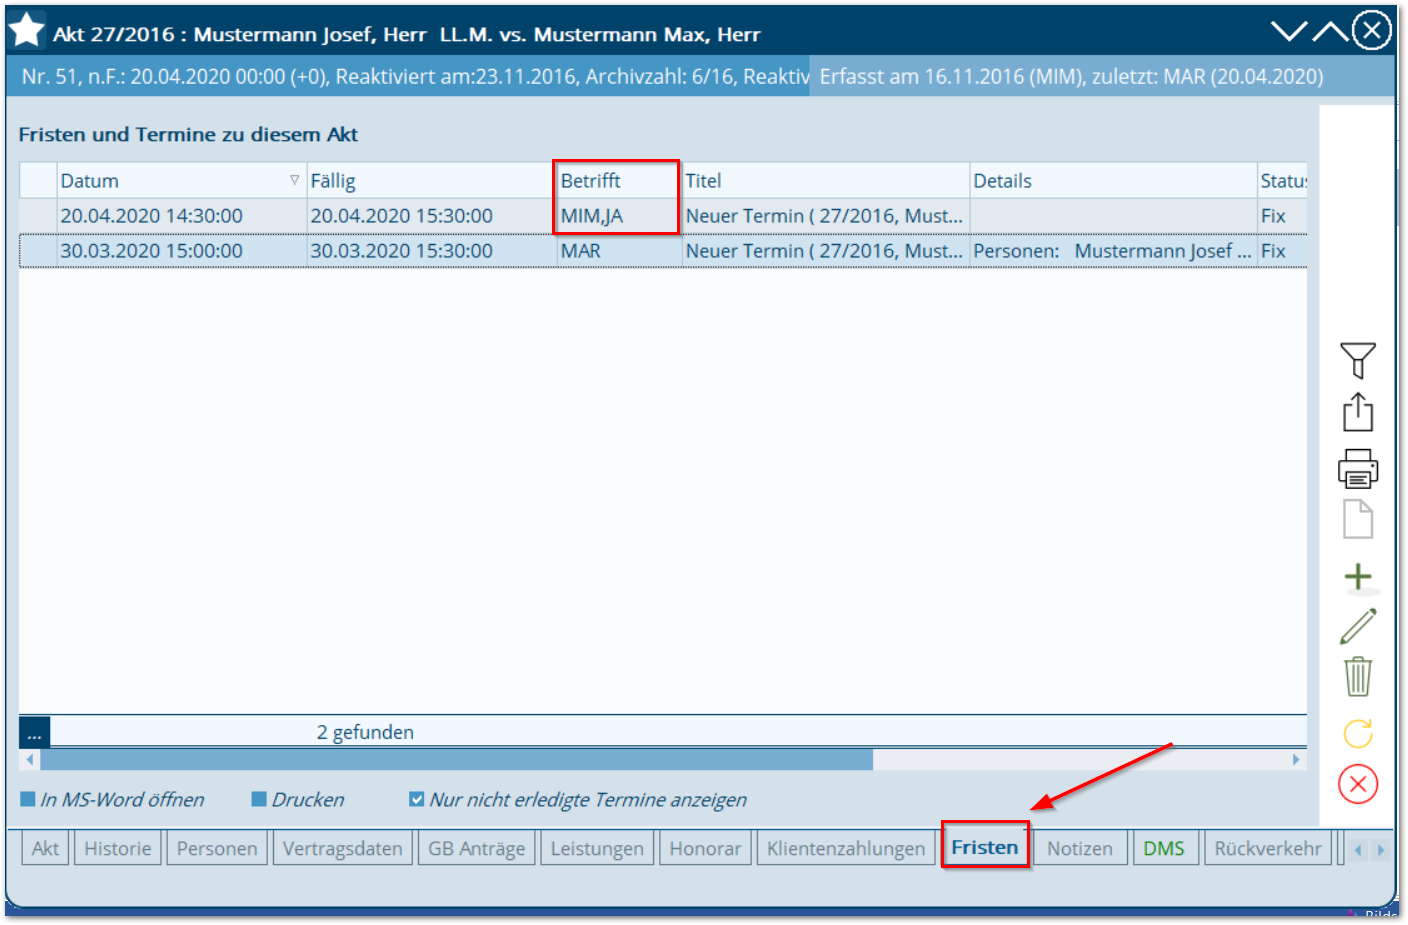The height and width of the screenshot is (925, 1408).
Task: Click the export share icon
Action: pyautogui.click(x=1357, y=412)
